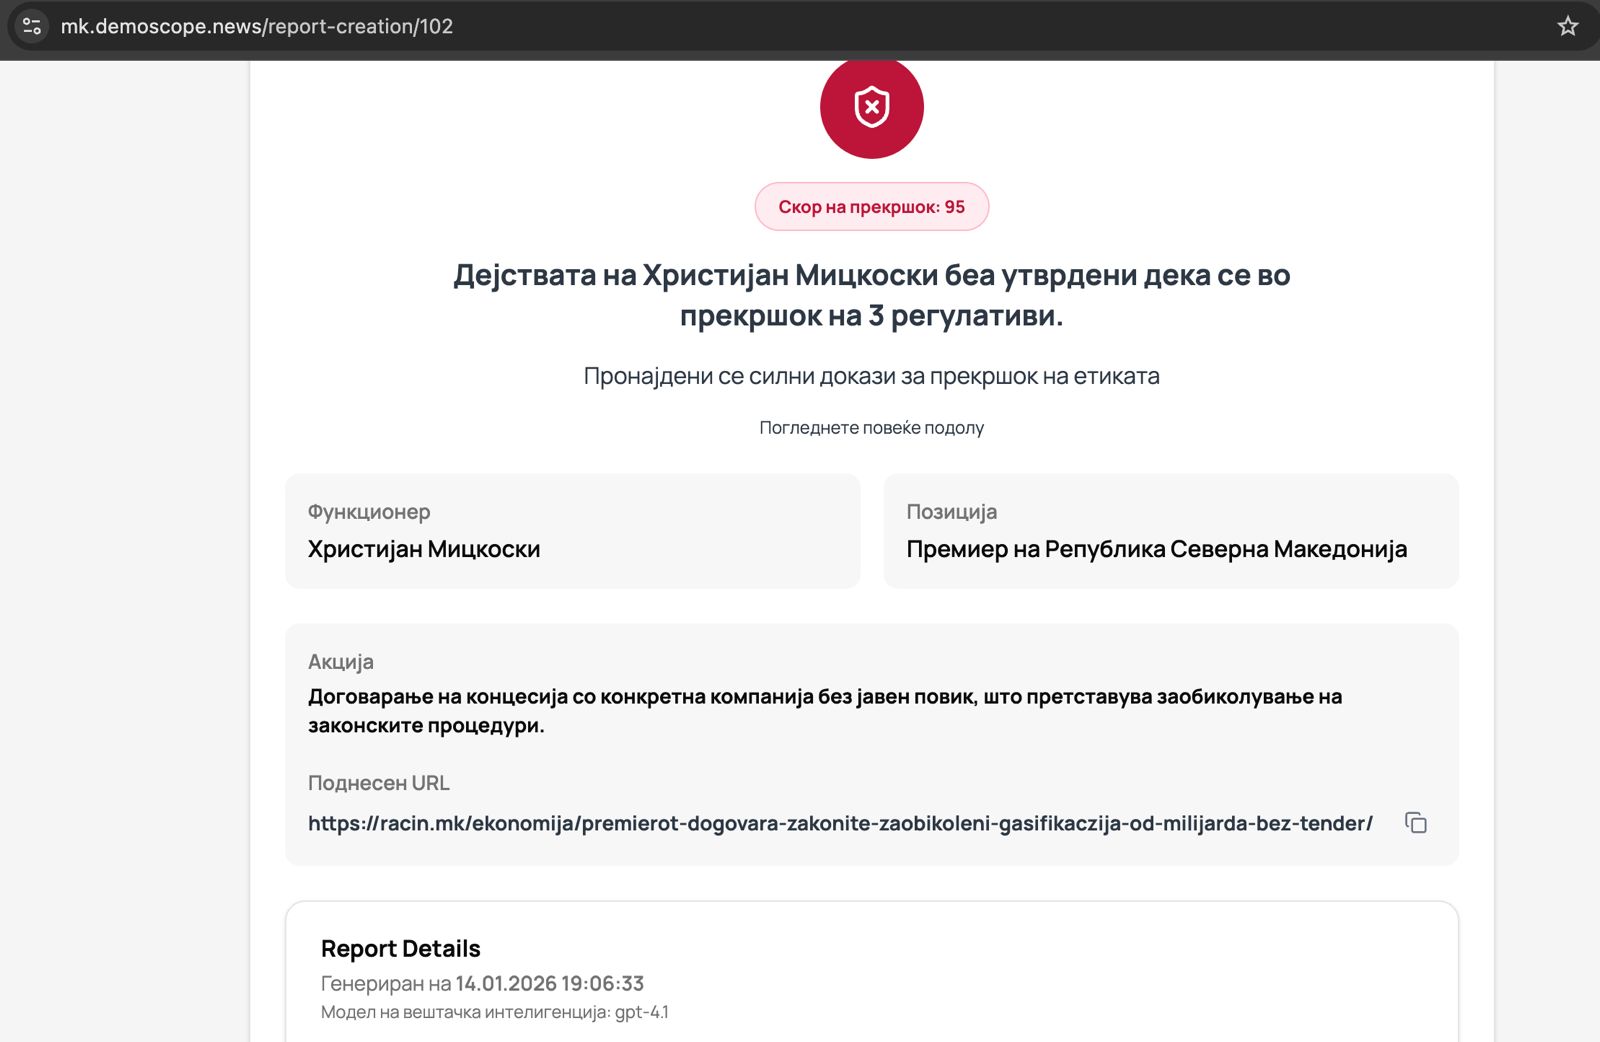
Task: Open site information icon in the address bar
Action: pos(32,26)
